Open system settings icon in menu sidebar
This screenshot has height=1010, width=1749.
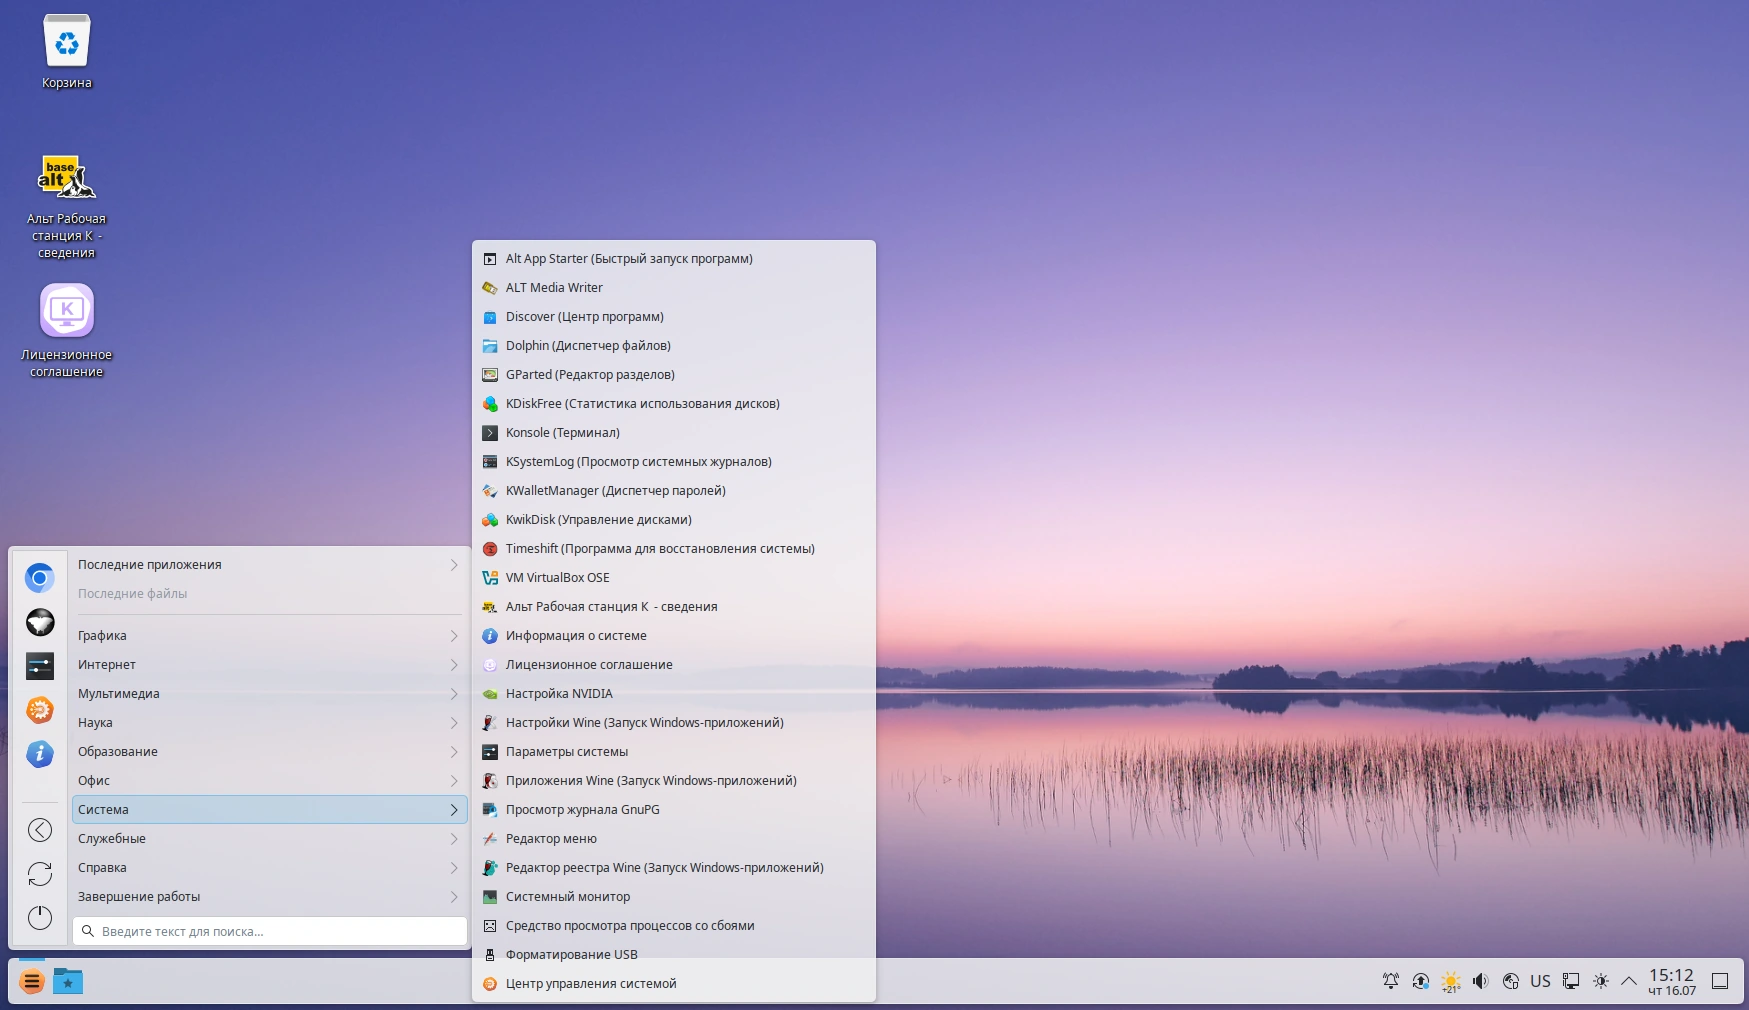(40, 666)
